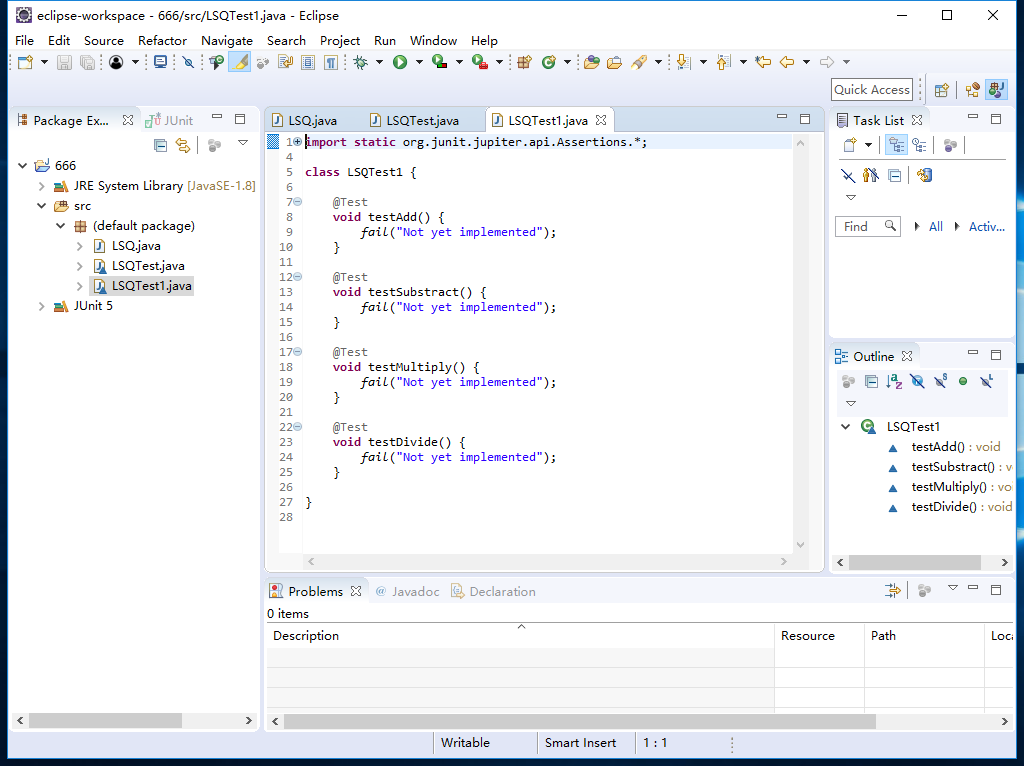Collapse LSQTest1 class in Outline

(846, 426)
